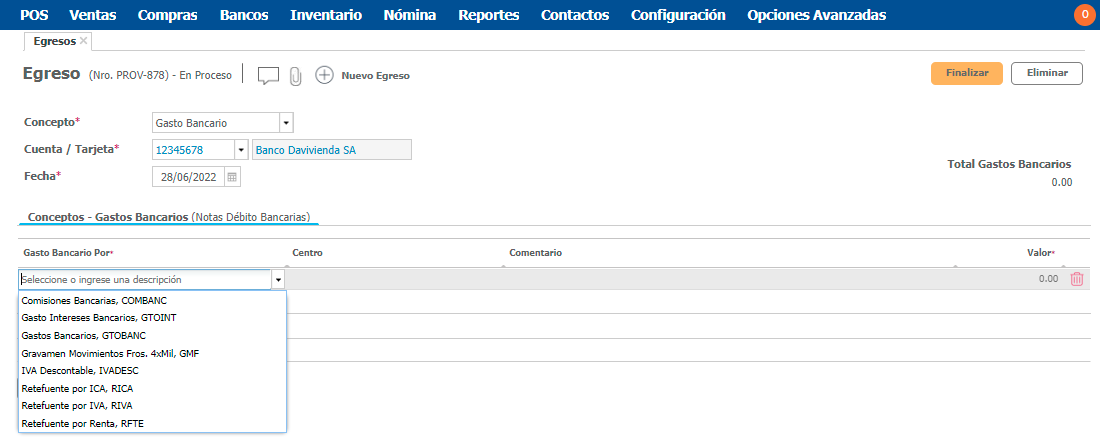This screenshot has height=439, width=1100.
Task: Click the comment speech bubble icon
Action: pos(268,75)
